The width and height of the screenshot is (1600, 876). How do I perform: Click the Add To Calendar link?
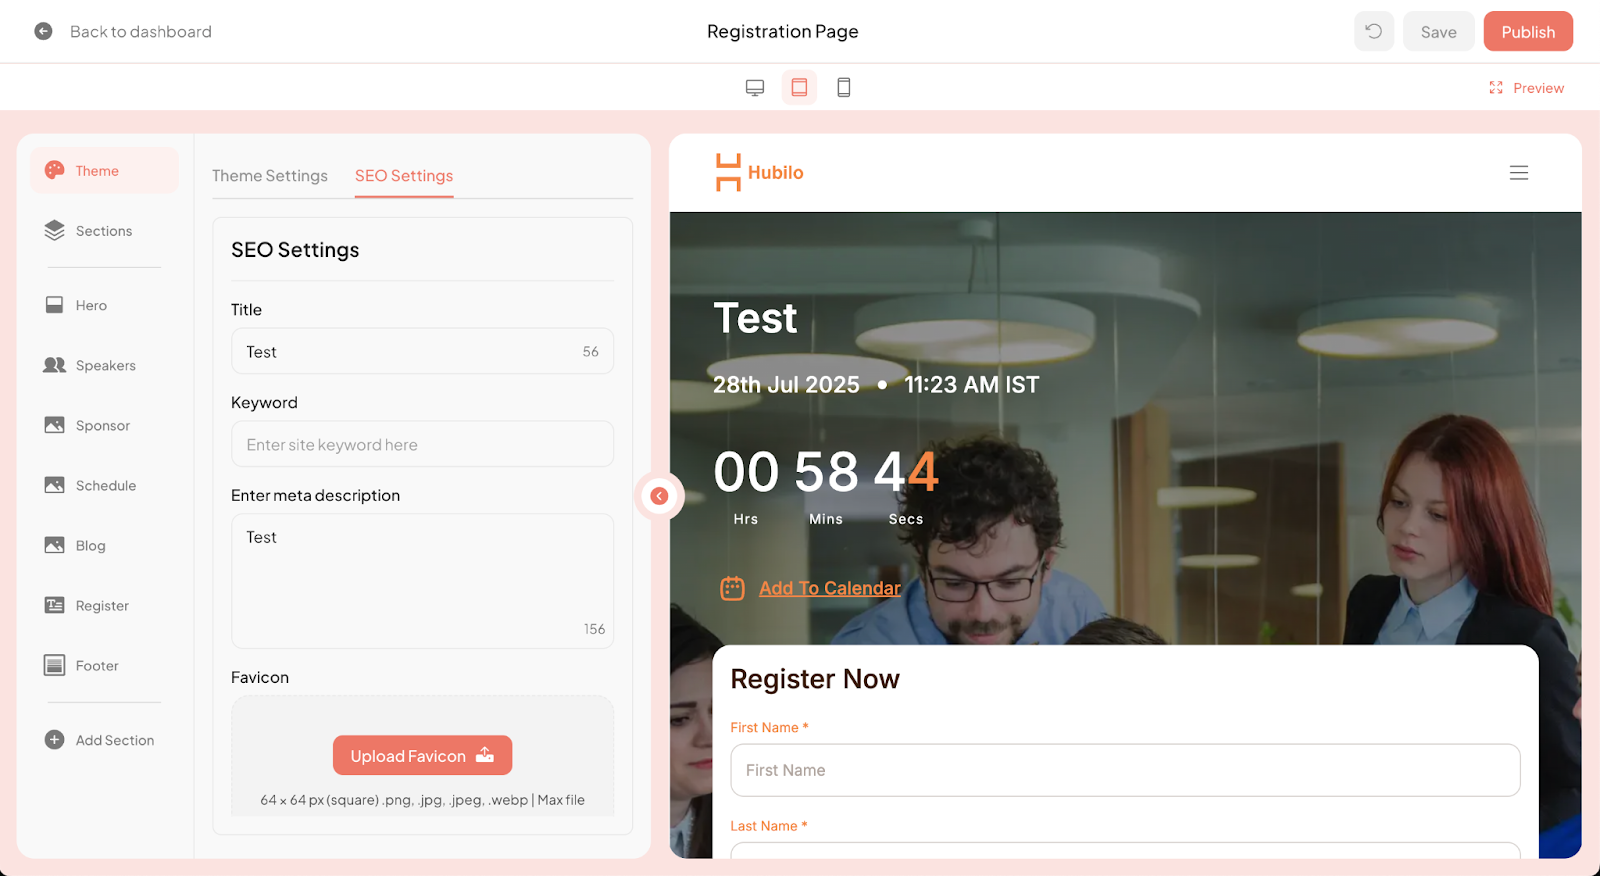click(829, 589)
